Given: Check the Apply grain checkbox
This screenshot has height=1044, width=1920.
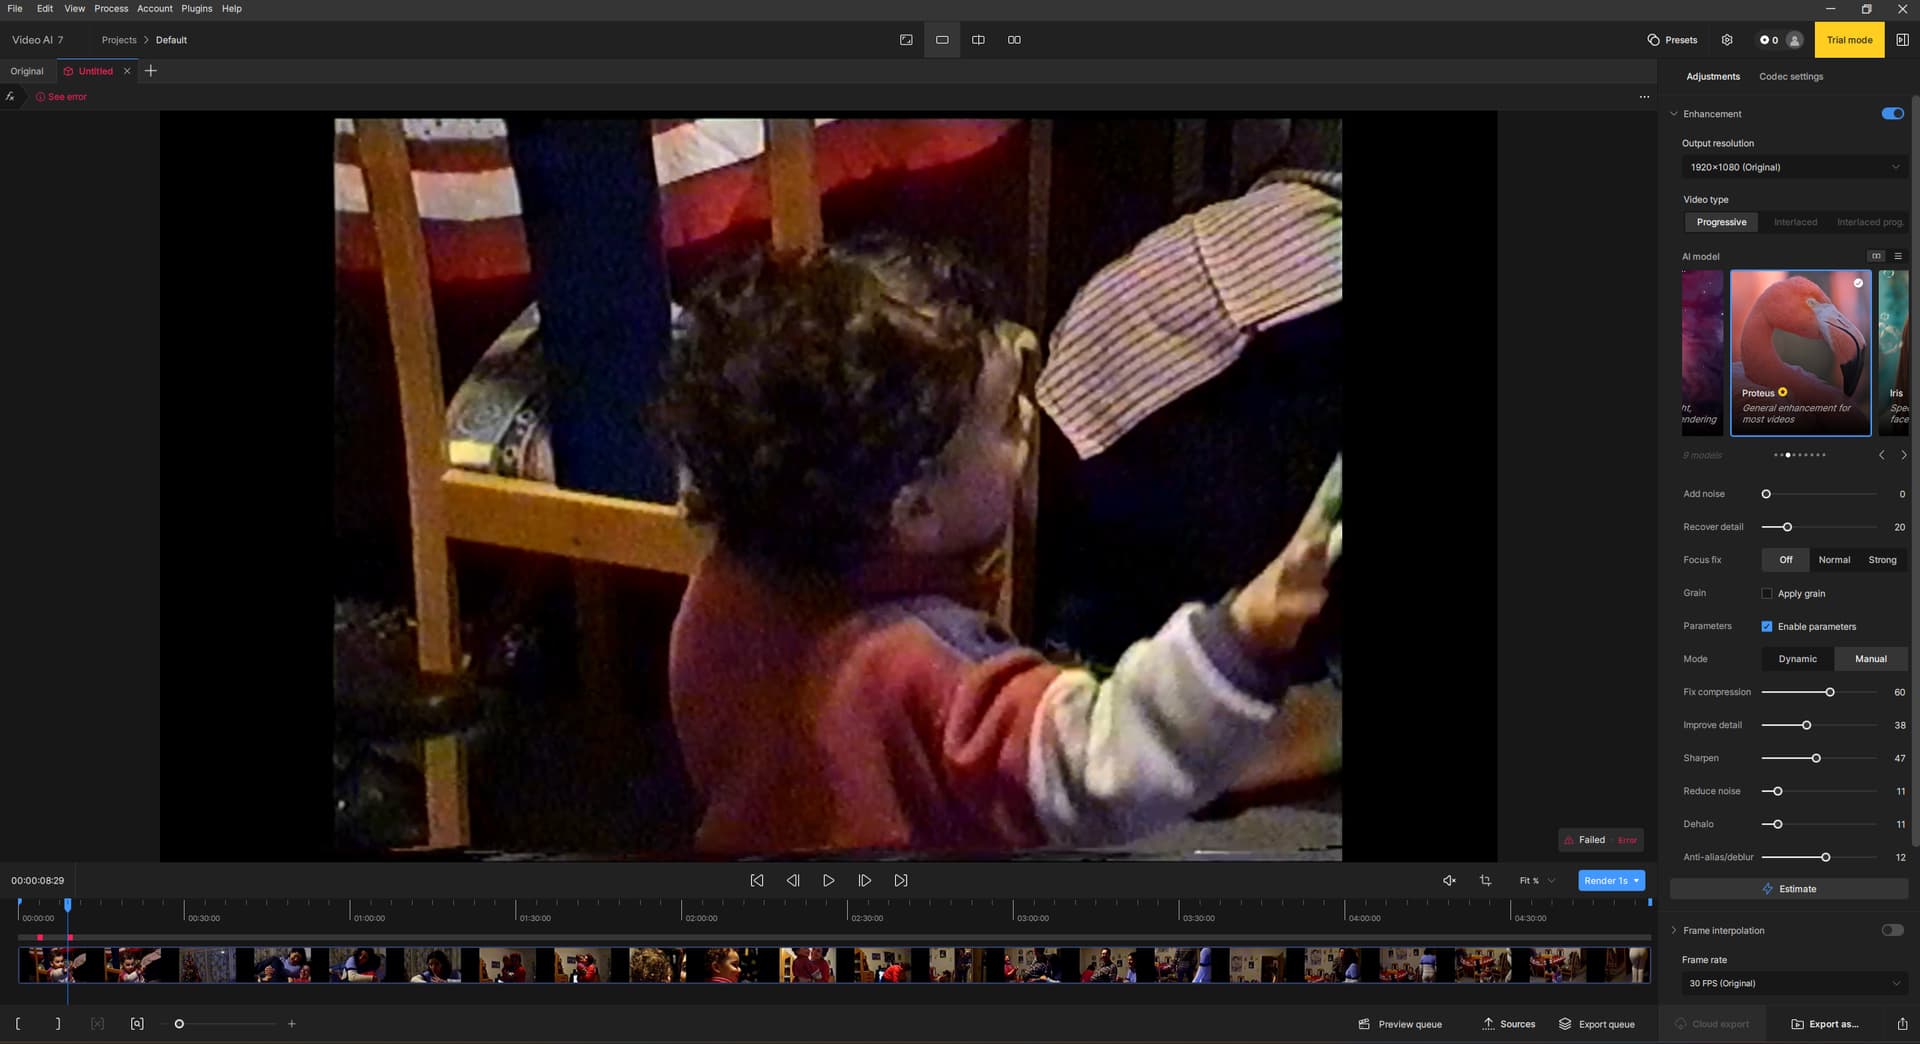Looking at the screenshot, I should (x=1767, y=593).
